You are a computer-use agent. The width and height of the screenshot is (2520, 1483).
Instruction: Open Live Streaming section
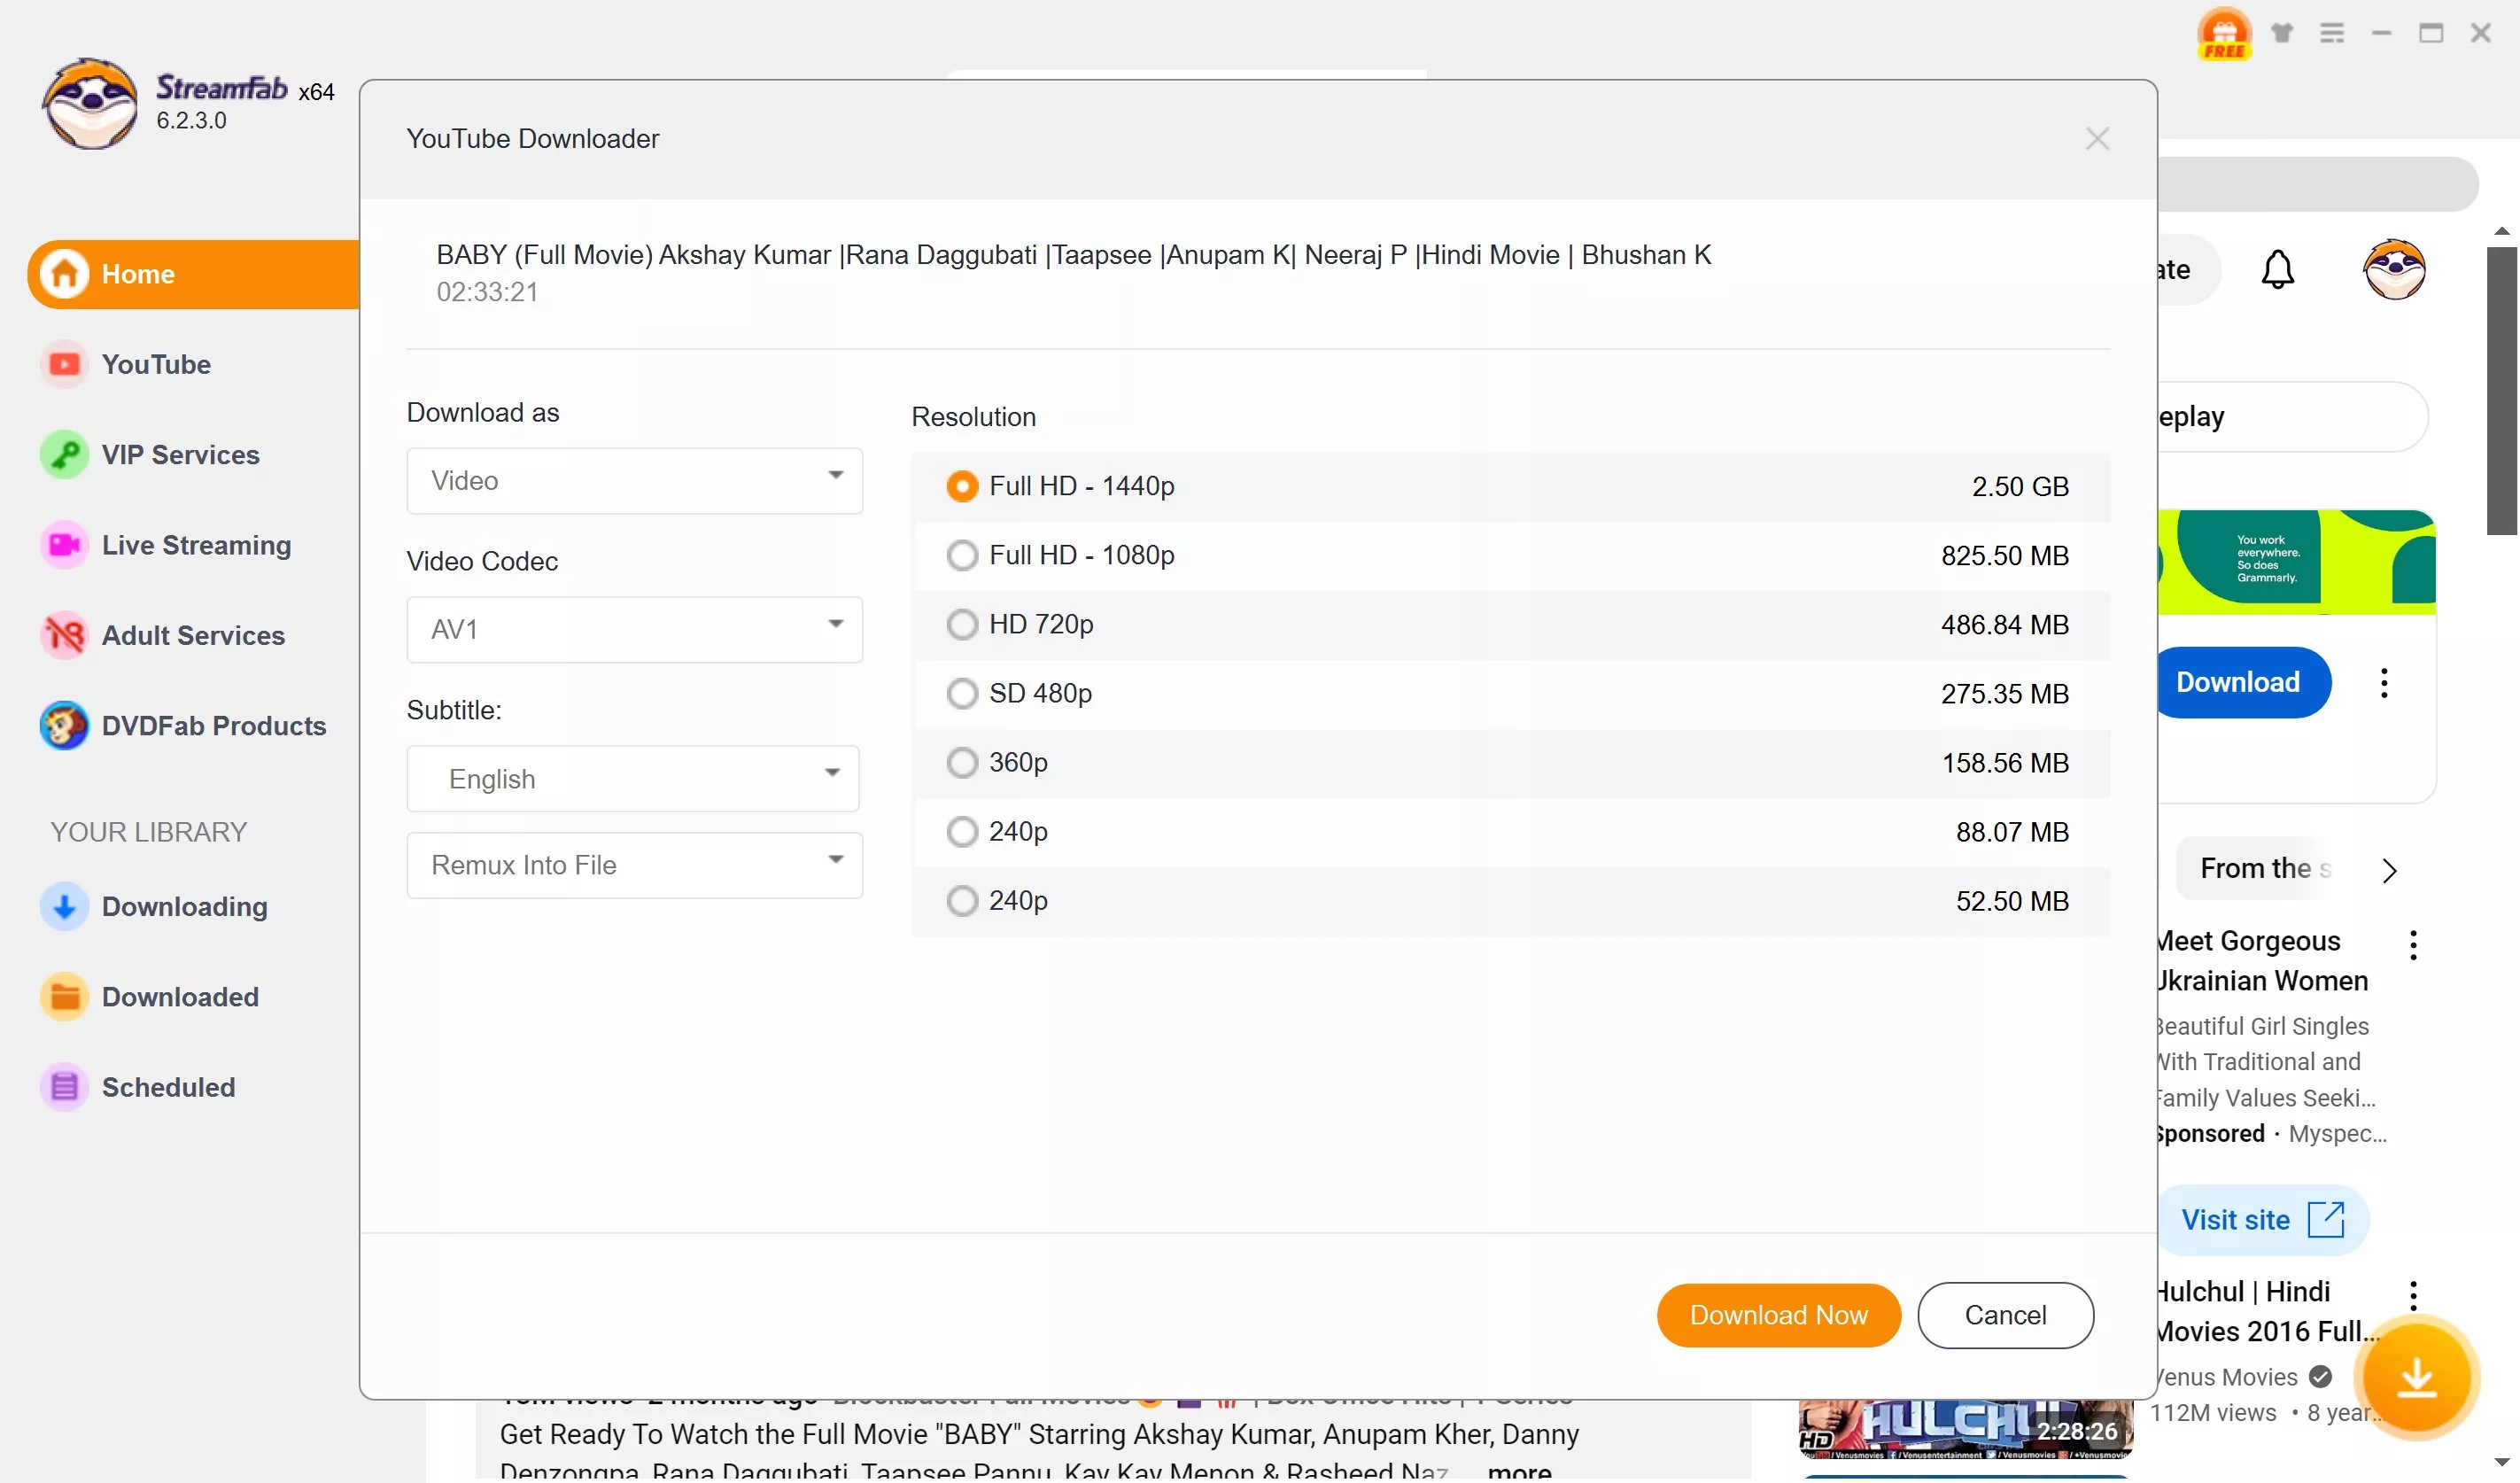(x=196, y=545)
